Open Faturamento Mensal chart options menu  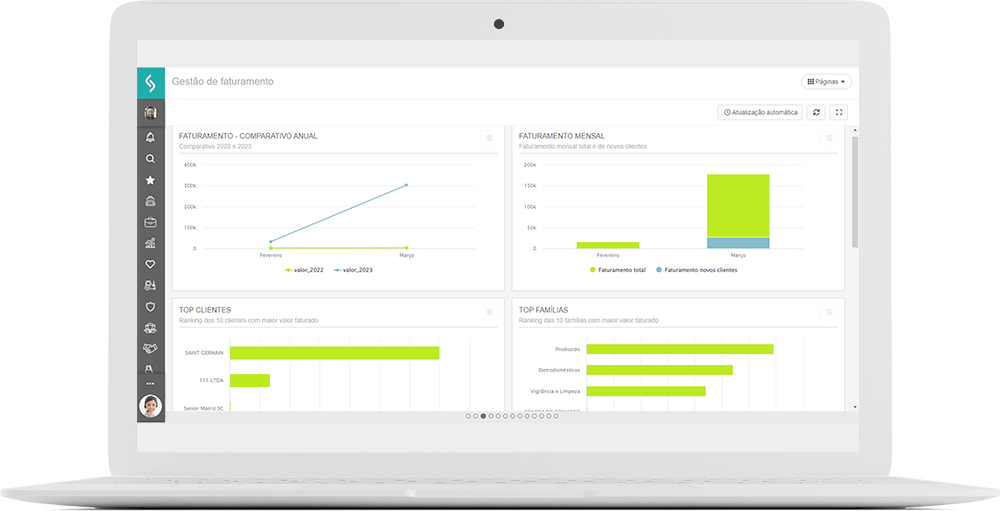click(x=829, y=138)
